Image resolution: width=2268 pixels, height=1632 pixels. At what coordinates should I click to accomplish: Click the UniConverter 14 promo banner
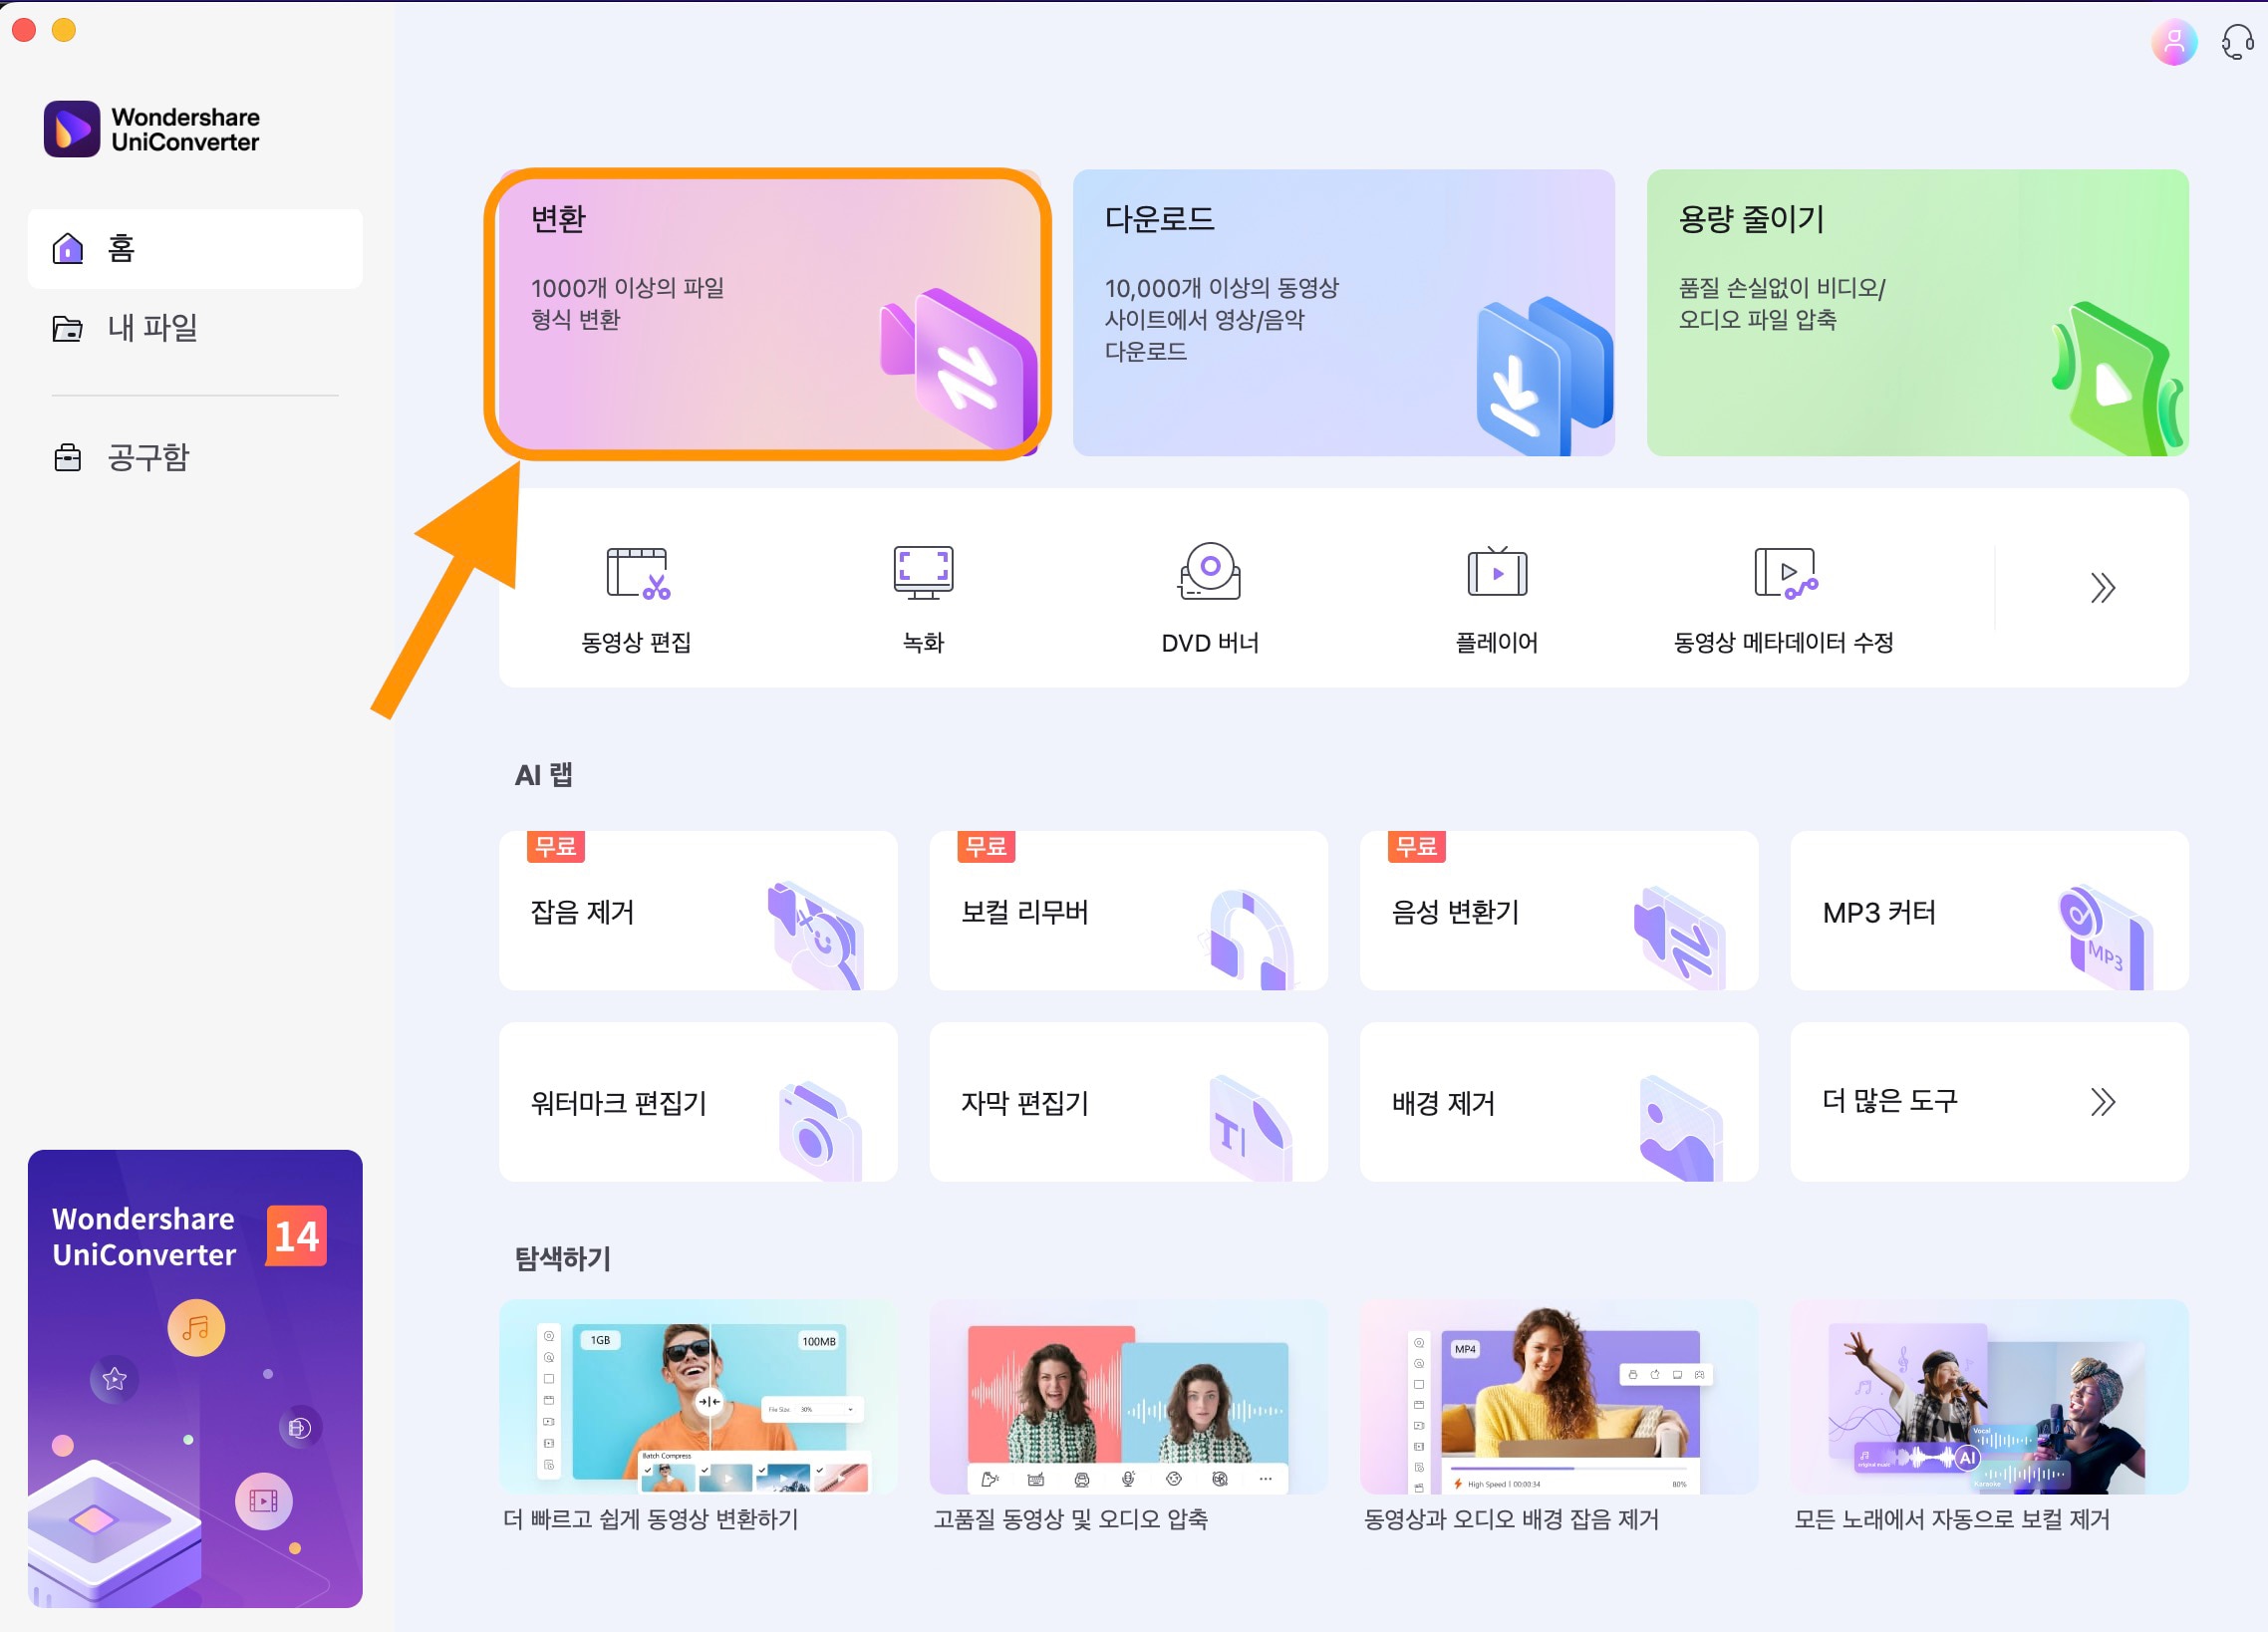click(195, 1379)
